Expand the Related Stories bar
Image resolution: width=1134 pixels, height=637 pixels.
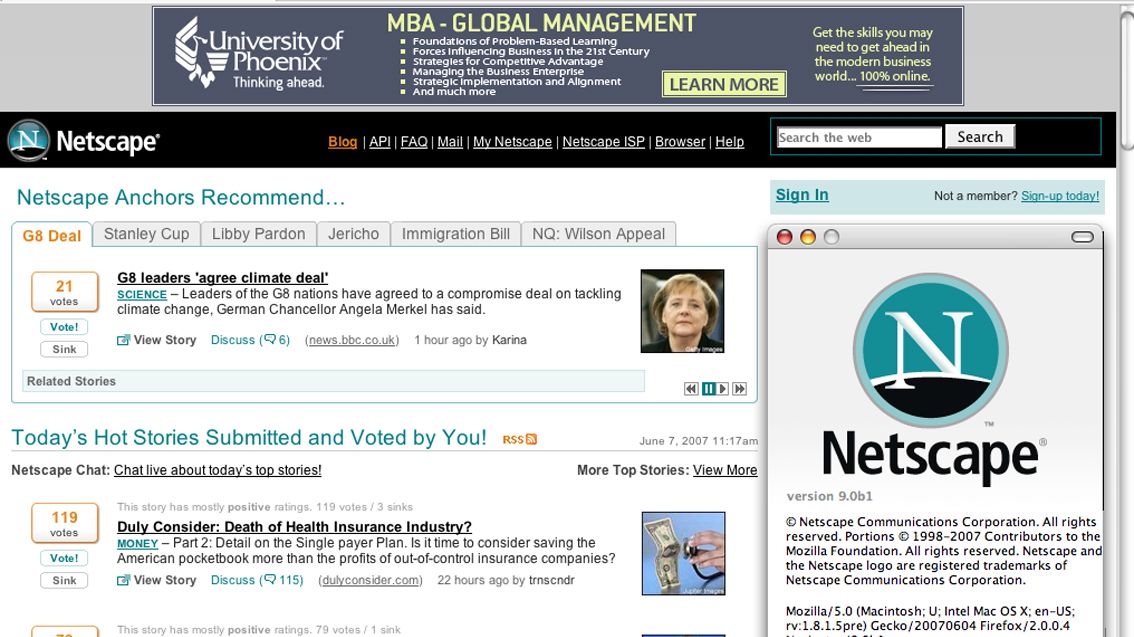pyautogui.click(x=333, y=381)
